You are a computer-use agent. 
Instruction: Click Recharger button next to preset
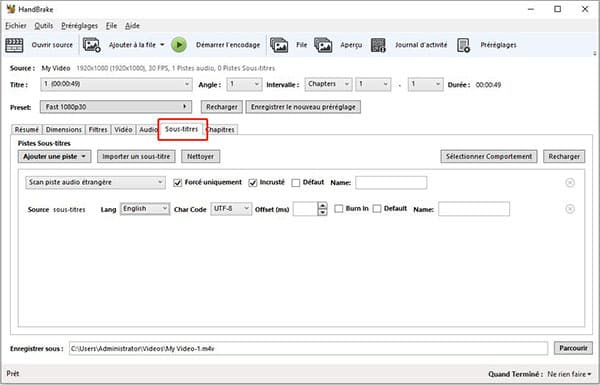pos(222,107)
